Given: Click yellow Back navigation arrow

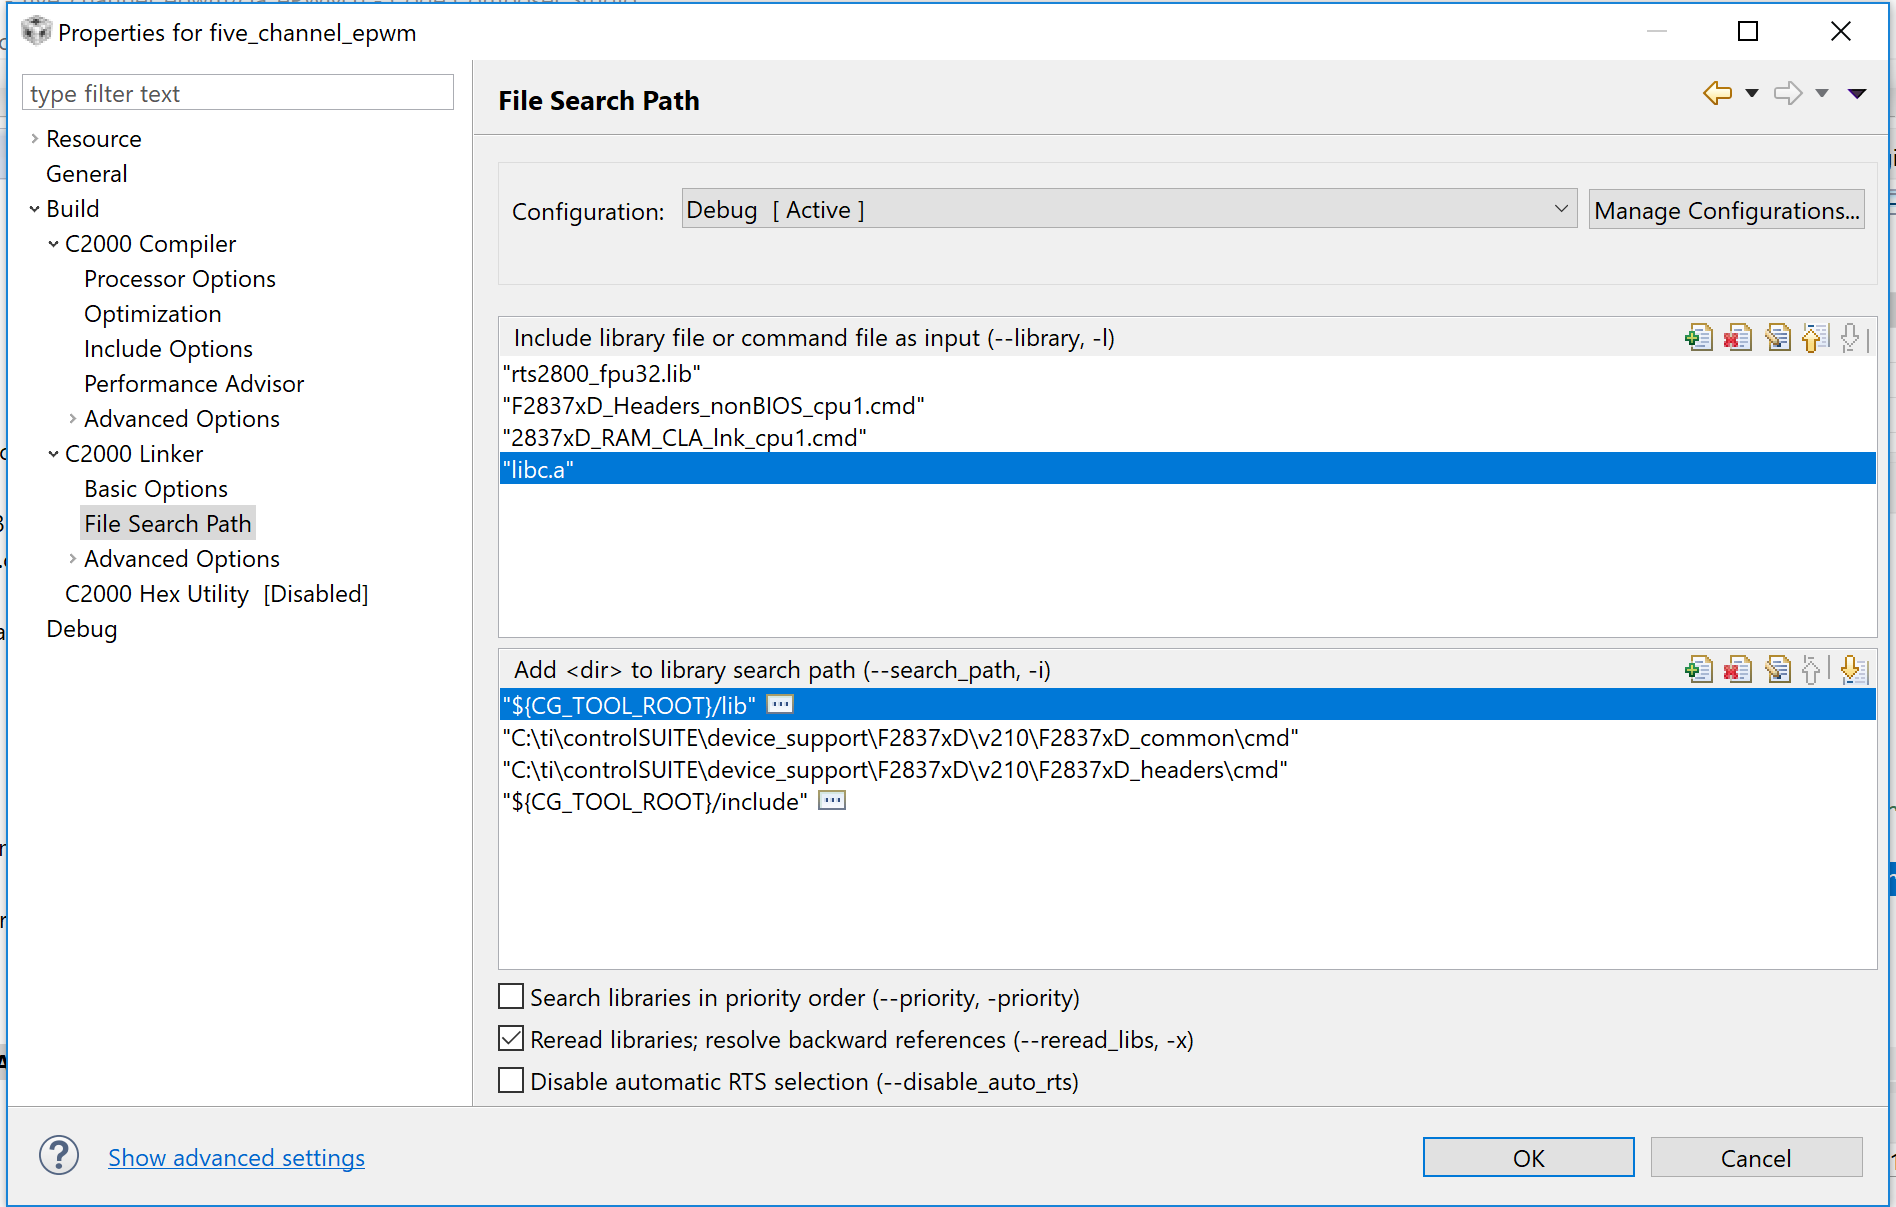Looking at the screenshot, I should pyautogui.click(x=1717, y=93).
